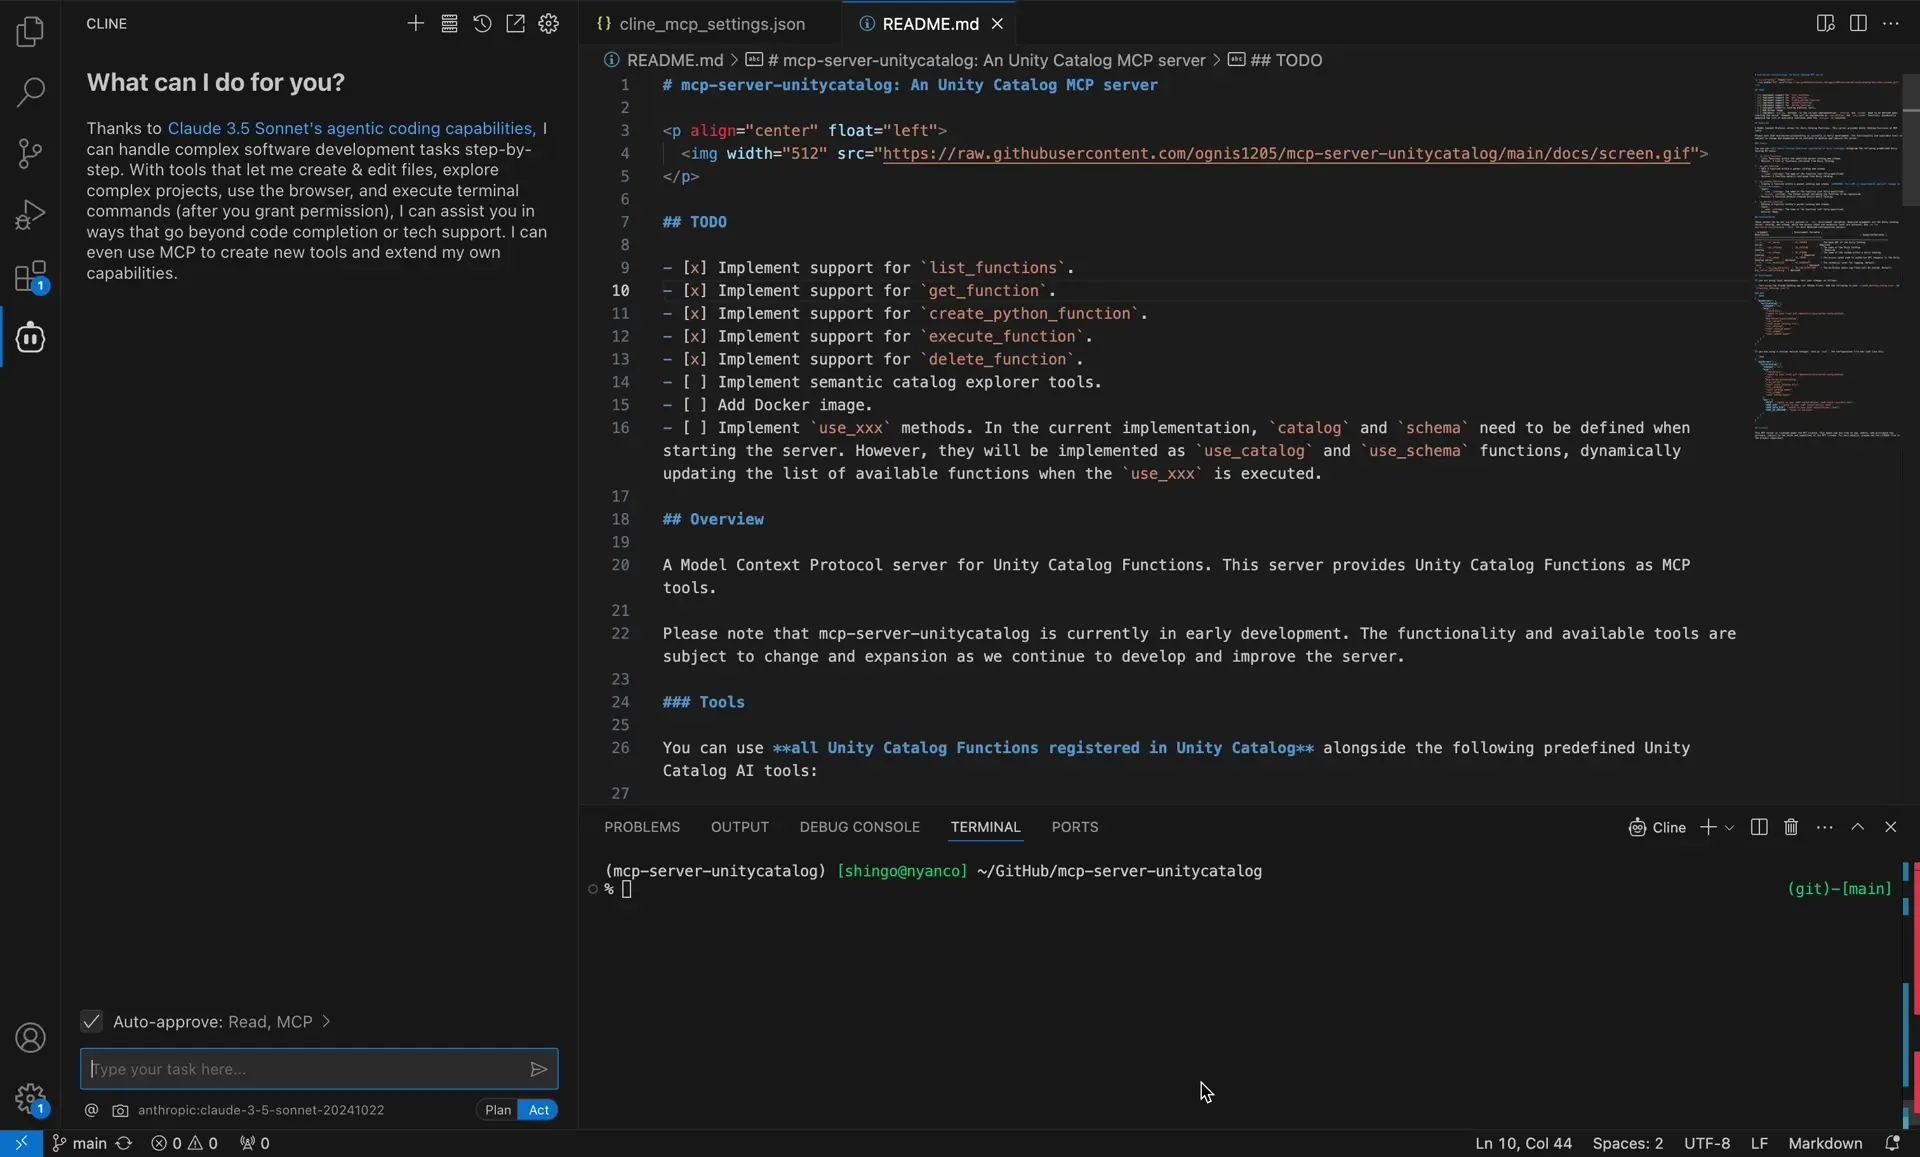
Task: Open the PROBLEMS panel tab
Action: tap(641, 827)
